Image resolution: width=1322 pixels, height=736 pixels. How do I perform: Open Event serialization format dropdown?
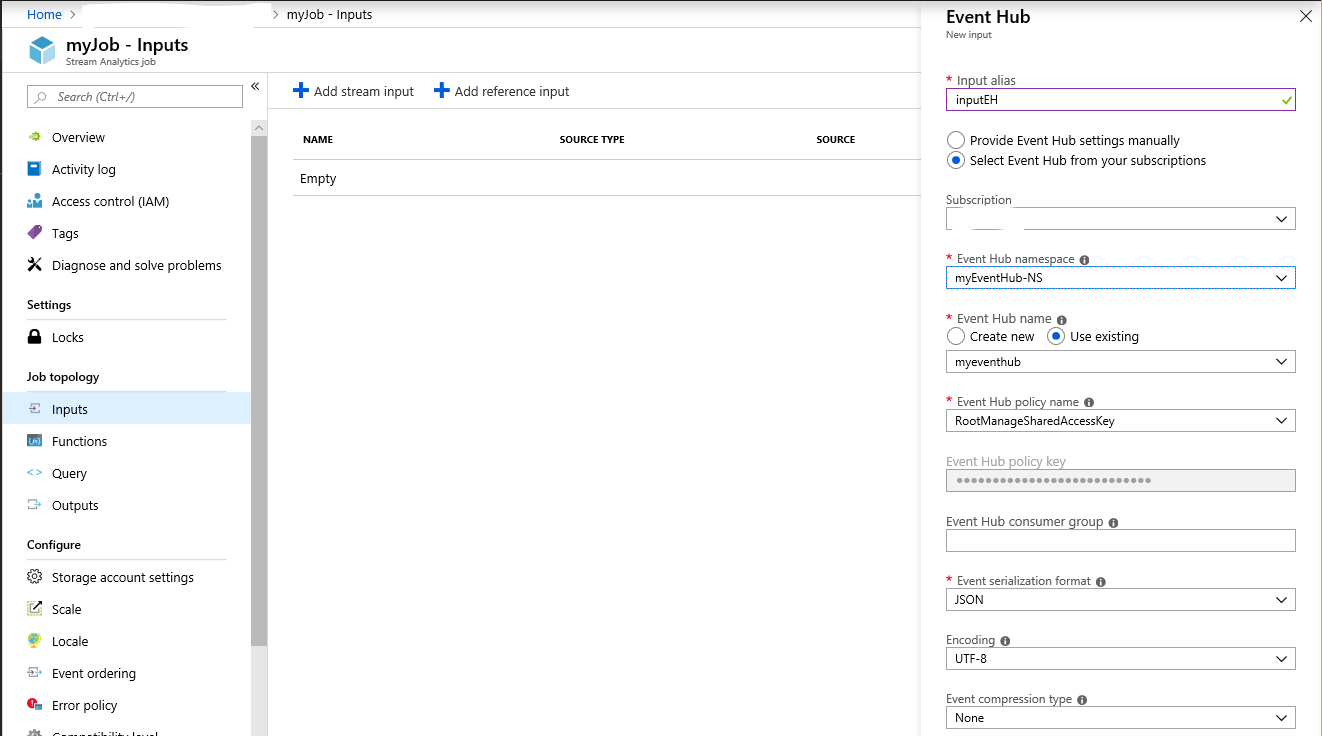tap(1120, 600)
